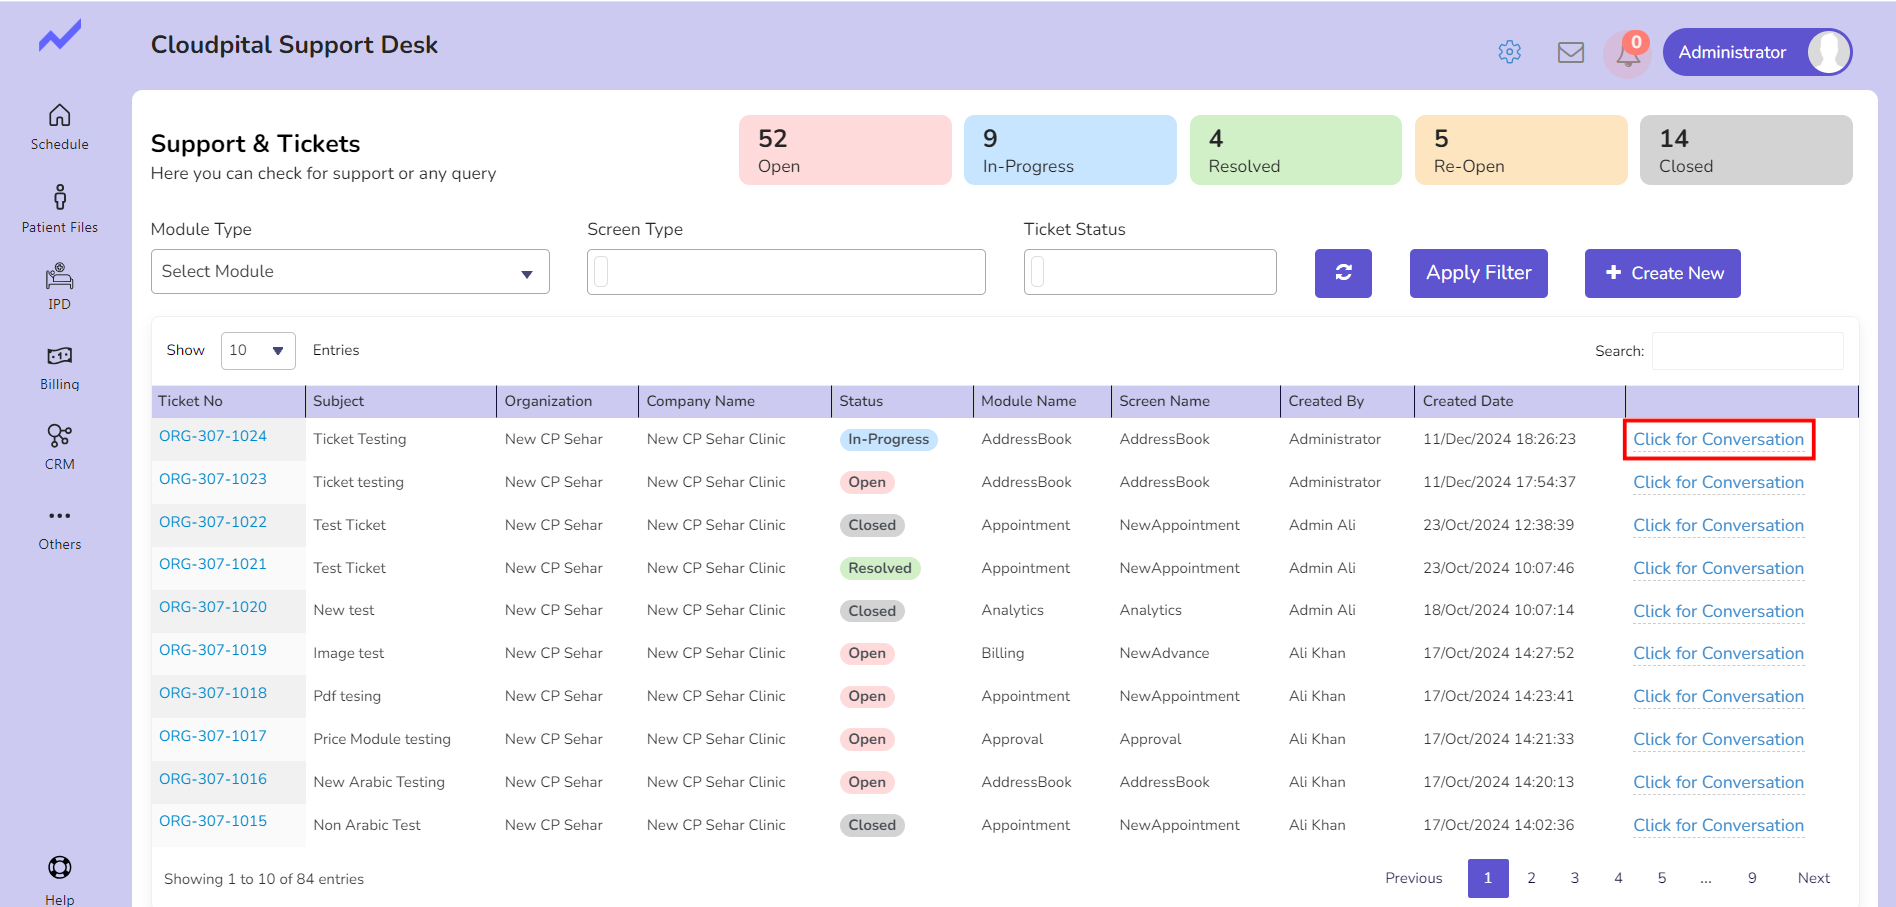Screen dimensions: 1896x907
Task: Open the Show entries count dropdown
Action: [x=257, y=351]
